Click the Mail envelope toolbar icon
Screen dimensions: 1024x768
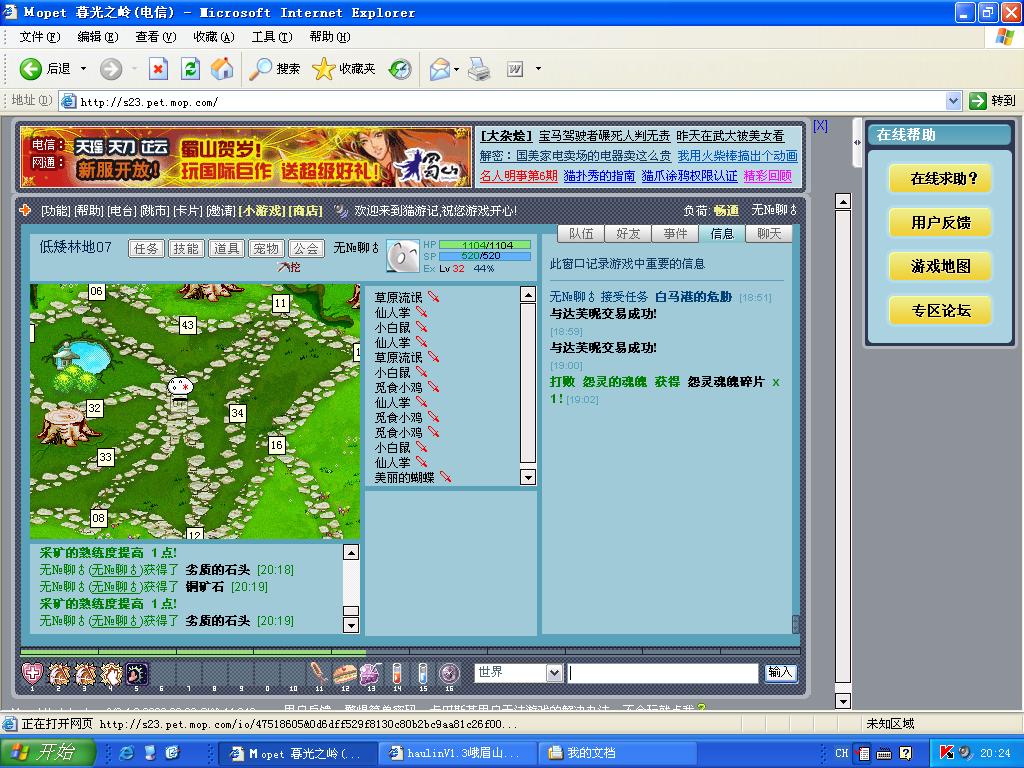440,69
